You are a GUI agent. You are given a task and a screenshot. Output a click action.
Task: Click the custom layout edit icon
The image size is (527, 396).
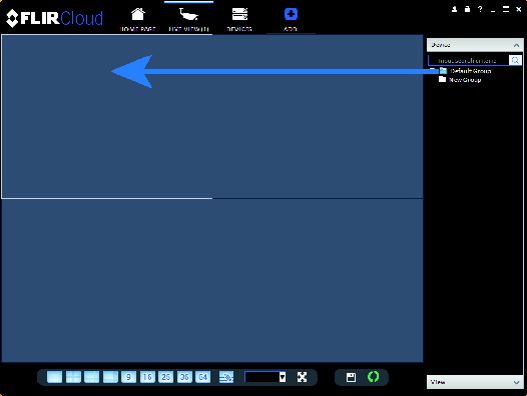pyautogui.click(x=226, y=377)
